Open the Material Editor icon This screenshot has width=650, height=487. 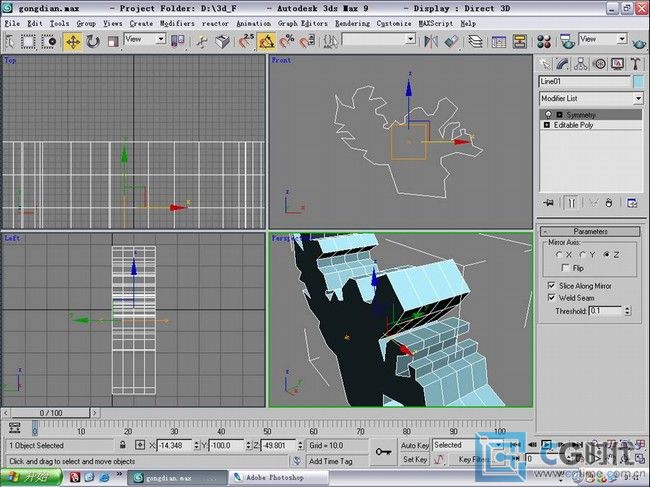coord(544,41)
